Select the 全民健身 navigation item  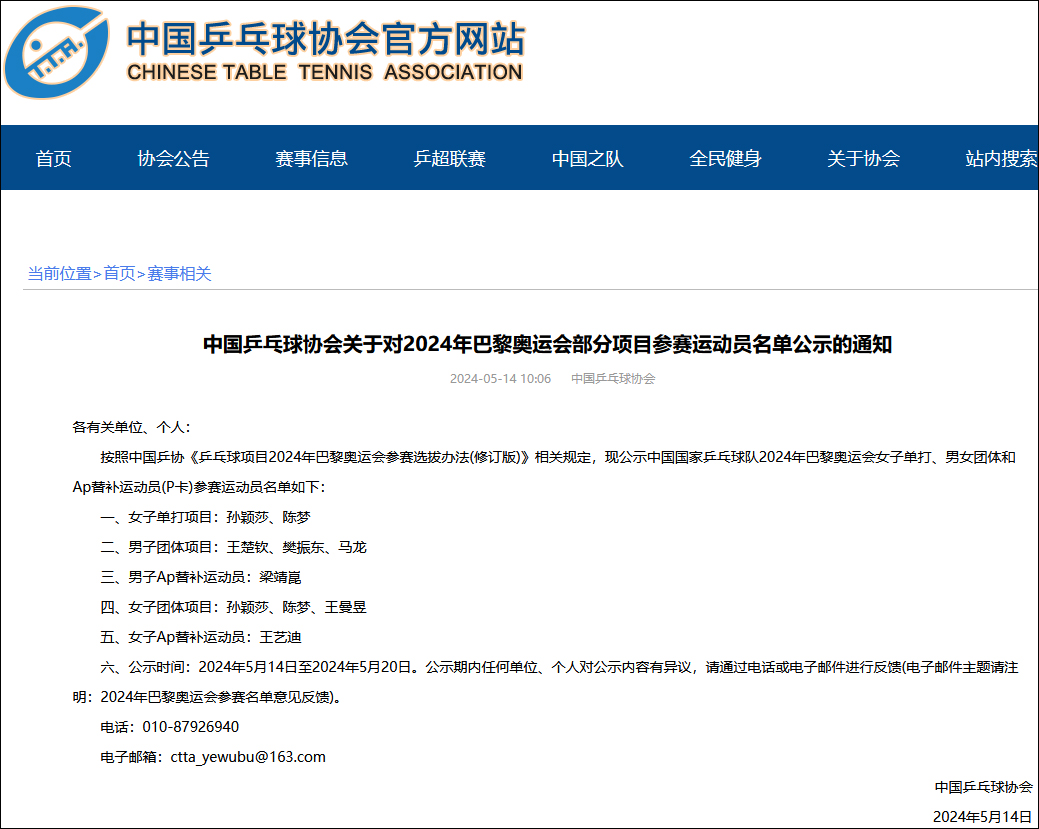click(x=726, y=158)
